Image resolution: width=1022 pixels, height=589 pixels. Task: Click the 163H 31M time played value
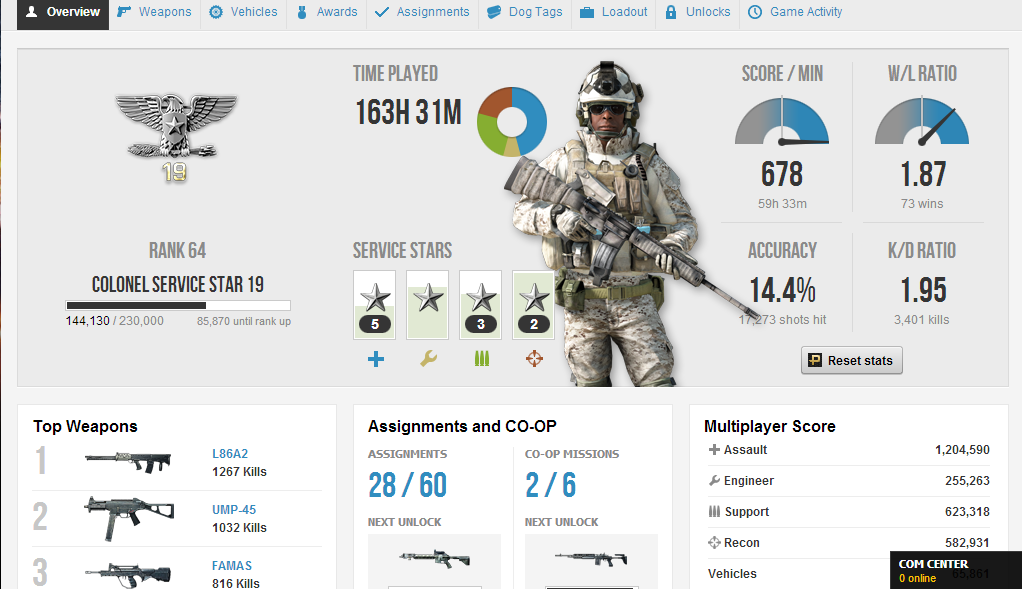408,112
